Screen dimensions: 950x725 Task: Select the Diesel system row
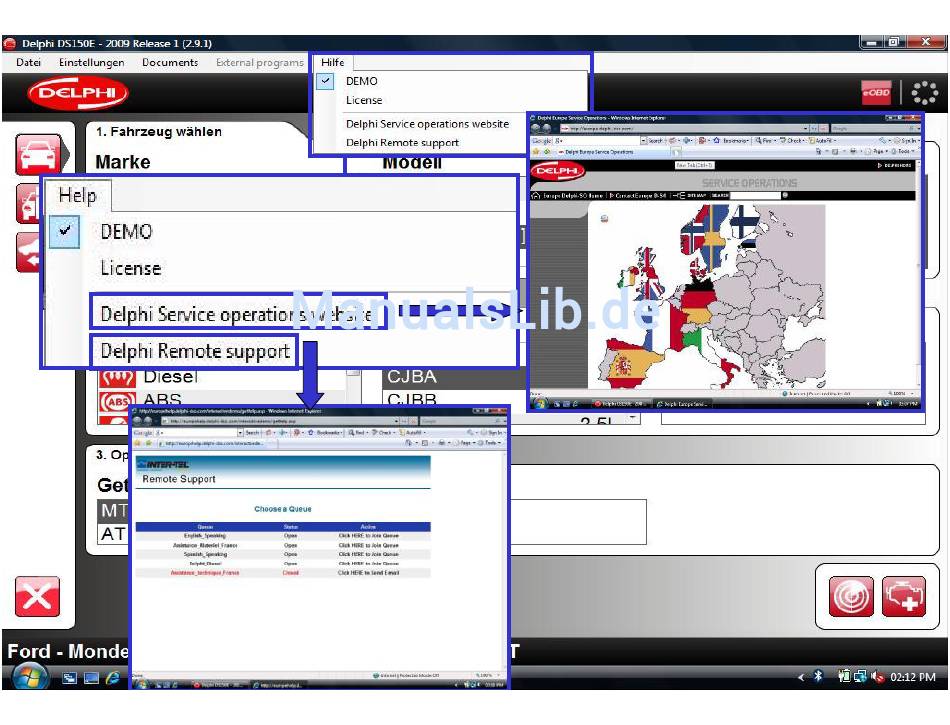[171, 377]
